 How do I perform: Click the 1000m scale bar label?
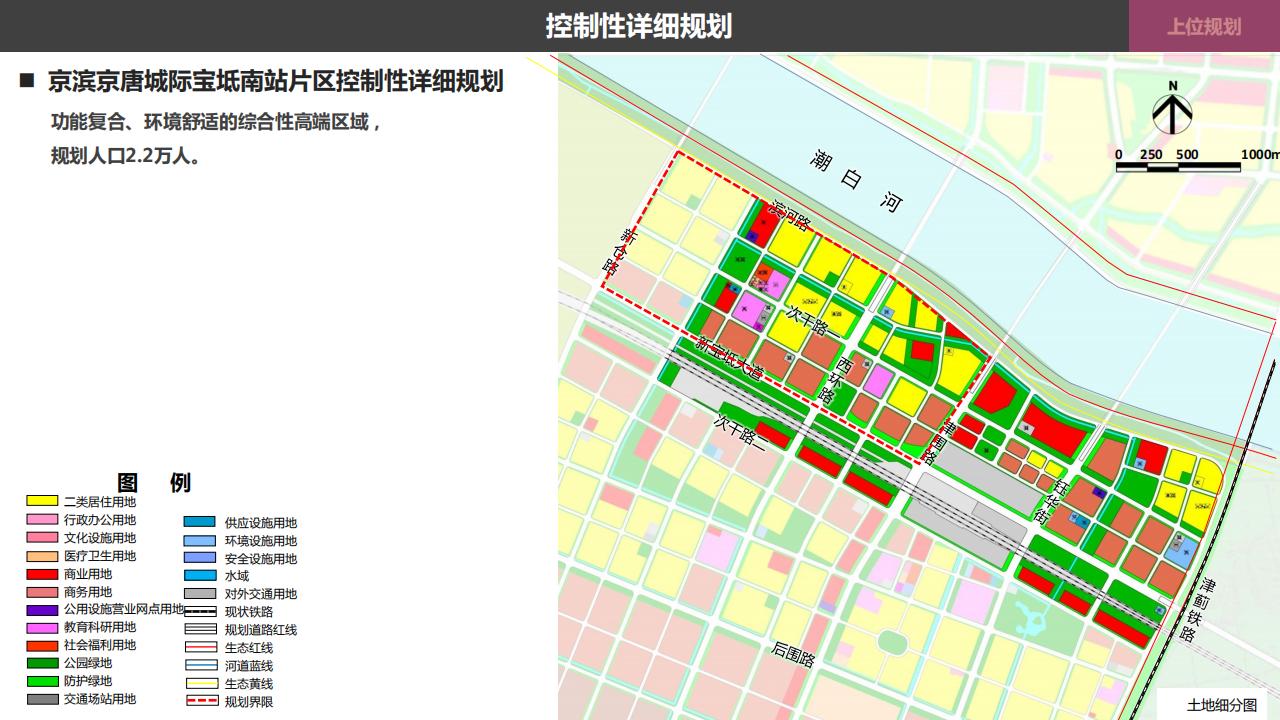point(1261,154)
